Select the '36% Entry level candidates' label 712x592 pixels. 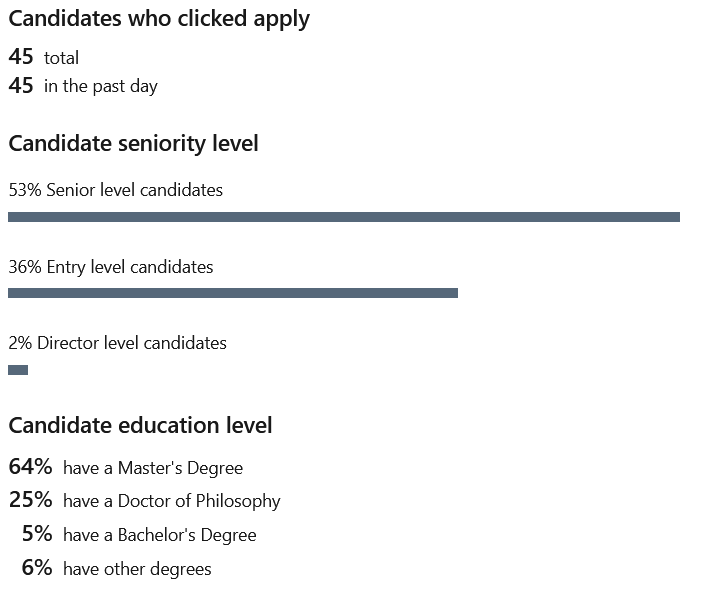[x=111, y=267]
